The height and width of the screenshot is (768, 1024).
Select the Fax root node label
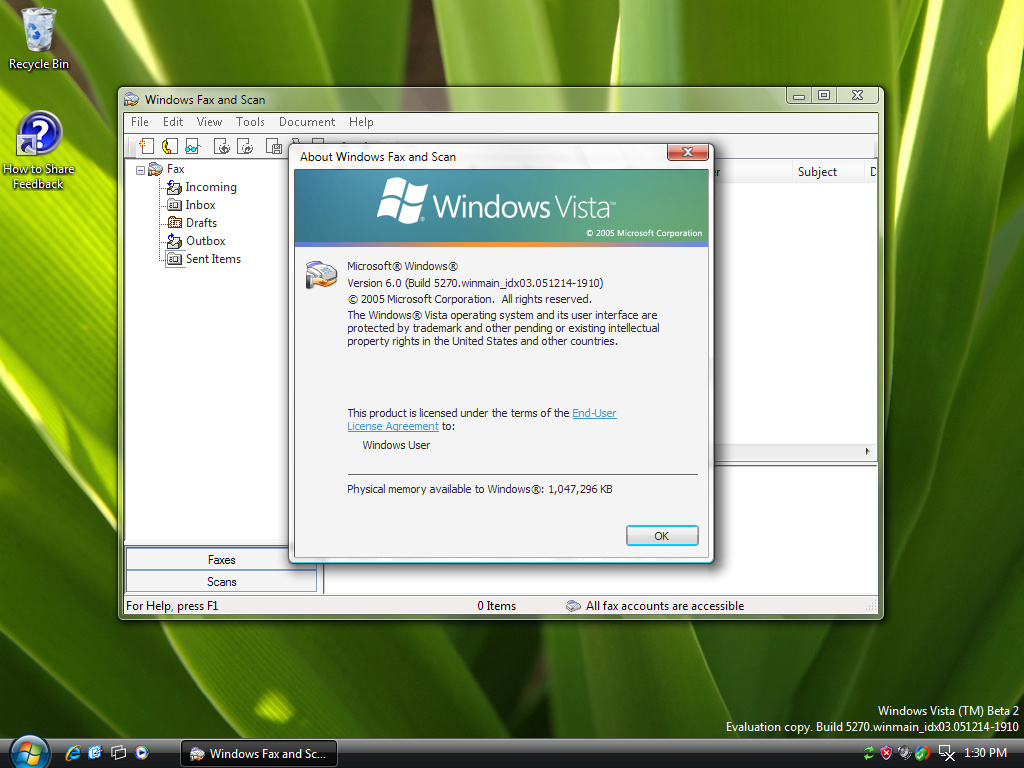pos(176,169)
